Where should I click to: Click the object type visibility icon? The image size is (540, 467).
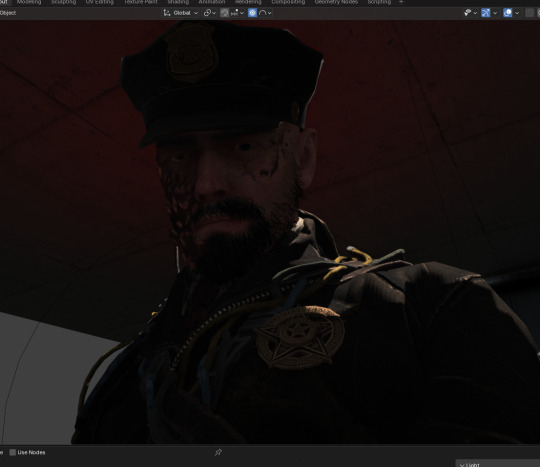(x=467, y=13)
